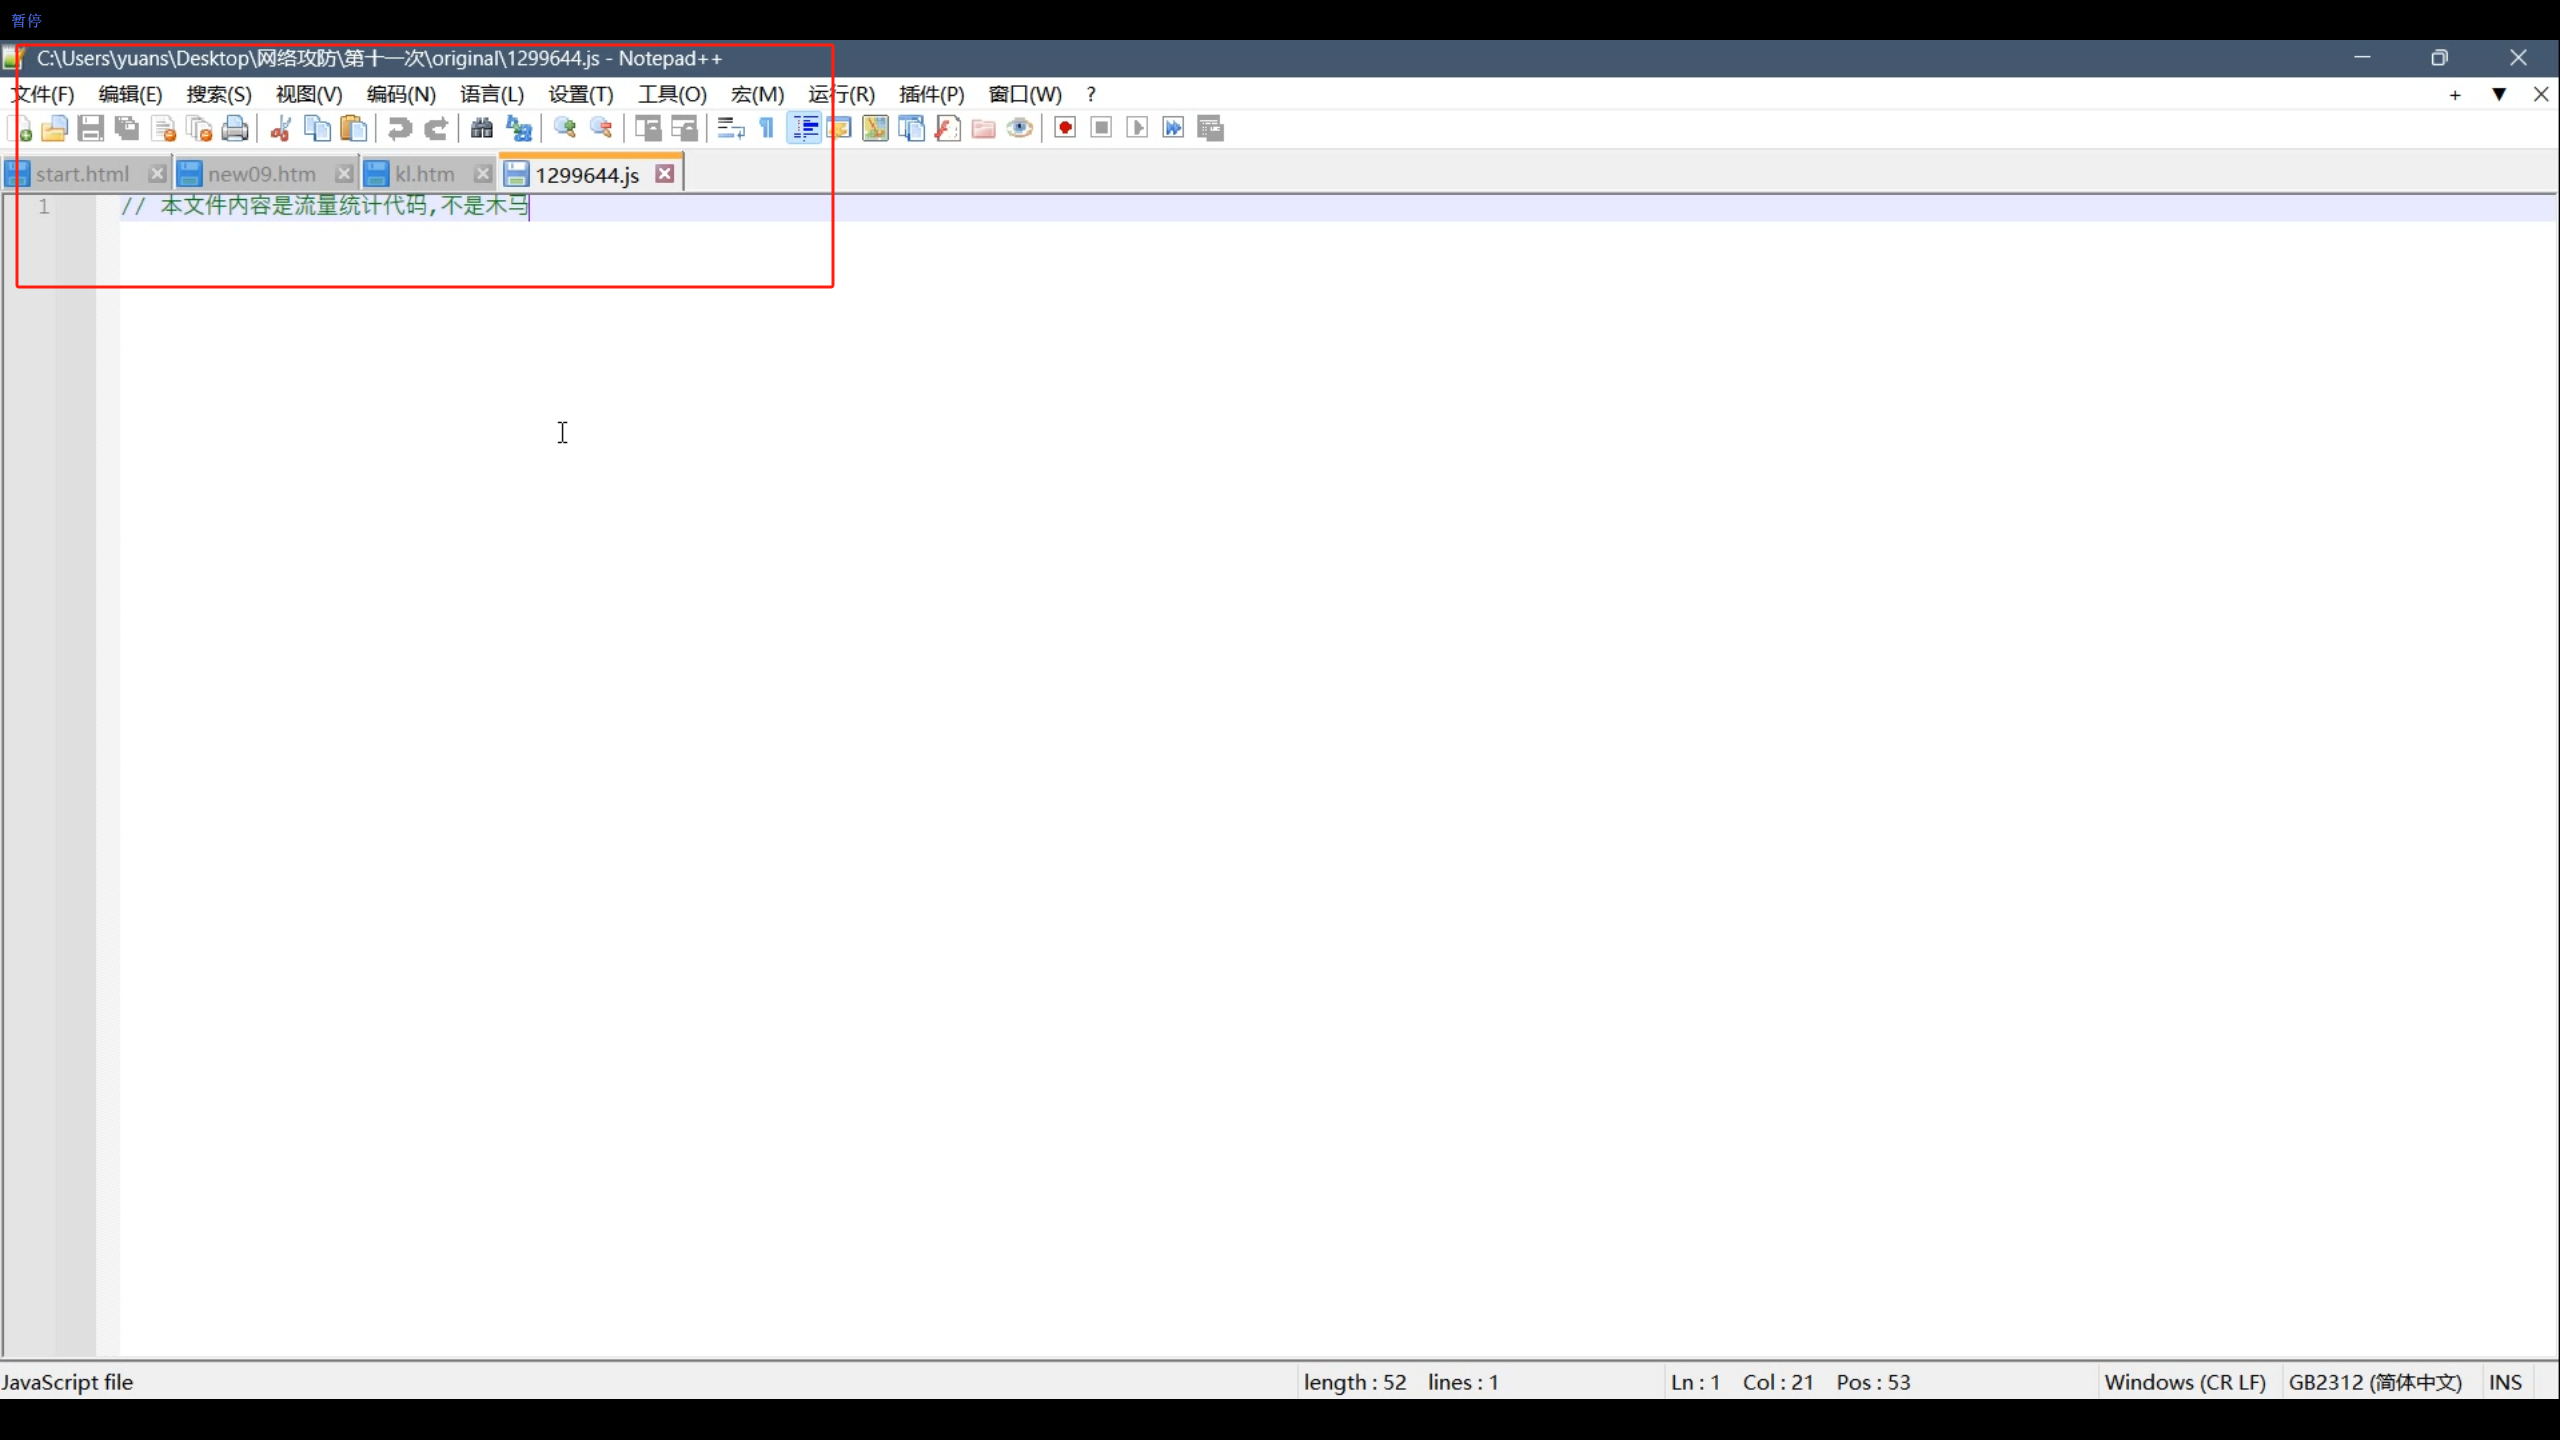Open the 编码(N) encoding menu
Image resolution: width=2560 pixels, height=1440 pixels.
[x=401, y=94]
